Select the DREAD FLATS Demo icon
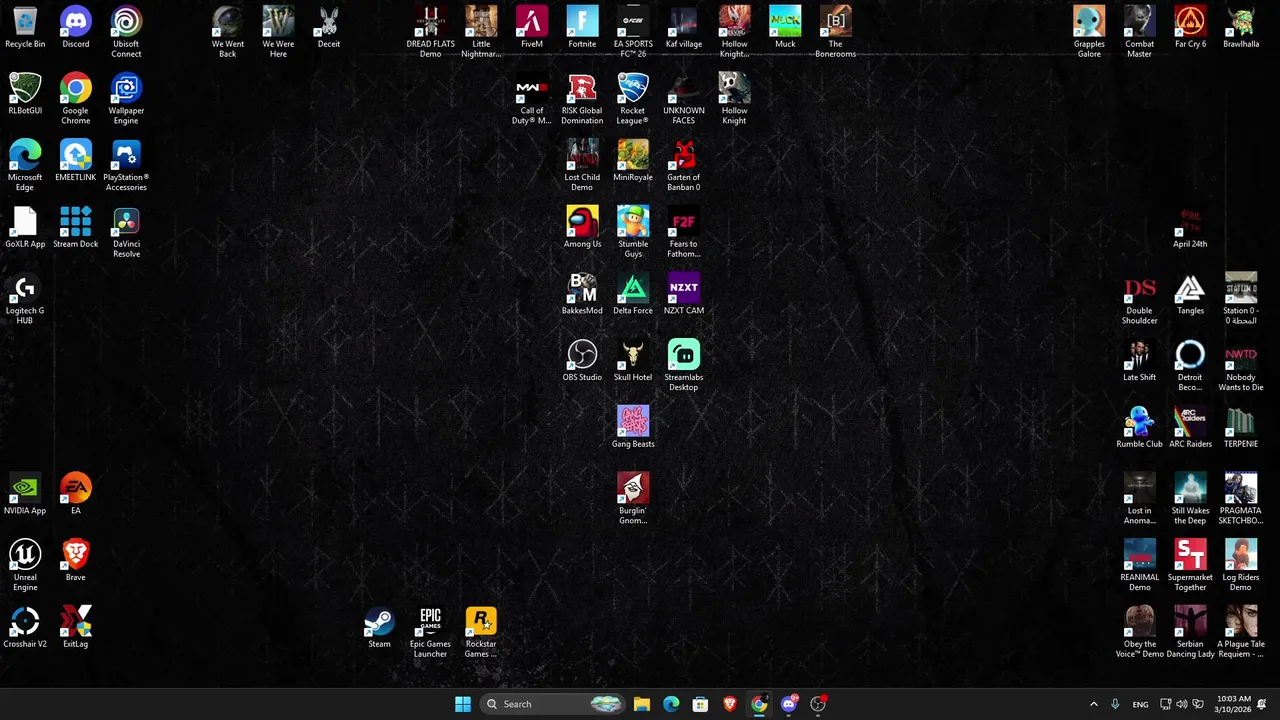The width and height of the screenshot is (1280, 720). (430, 32)
